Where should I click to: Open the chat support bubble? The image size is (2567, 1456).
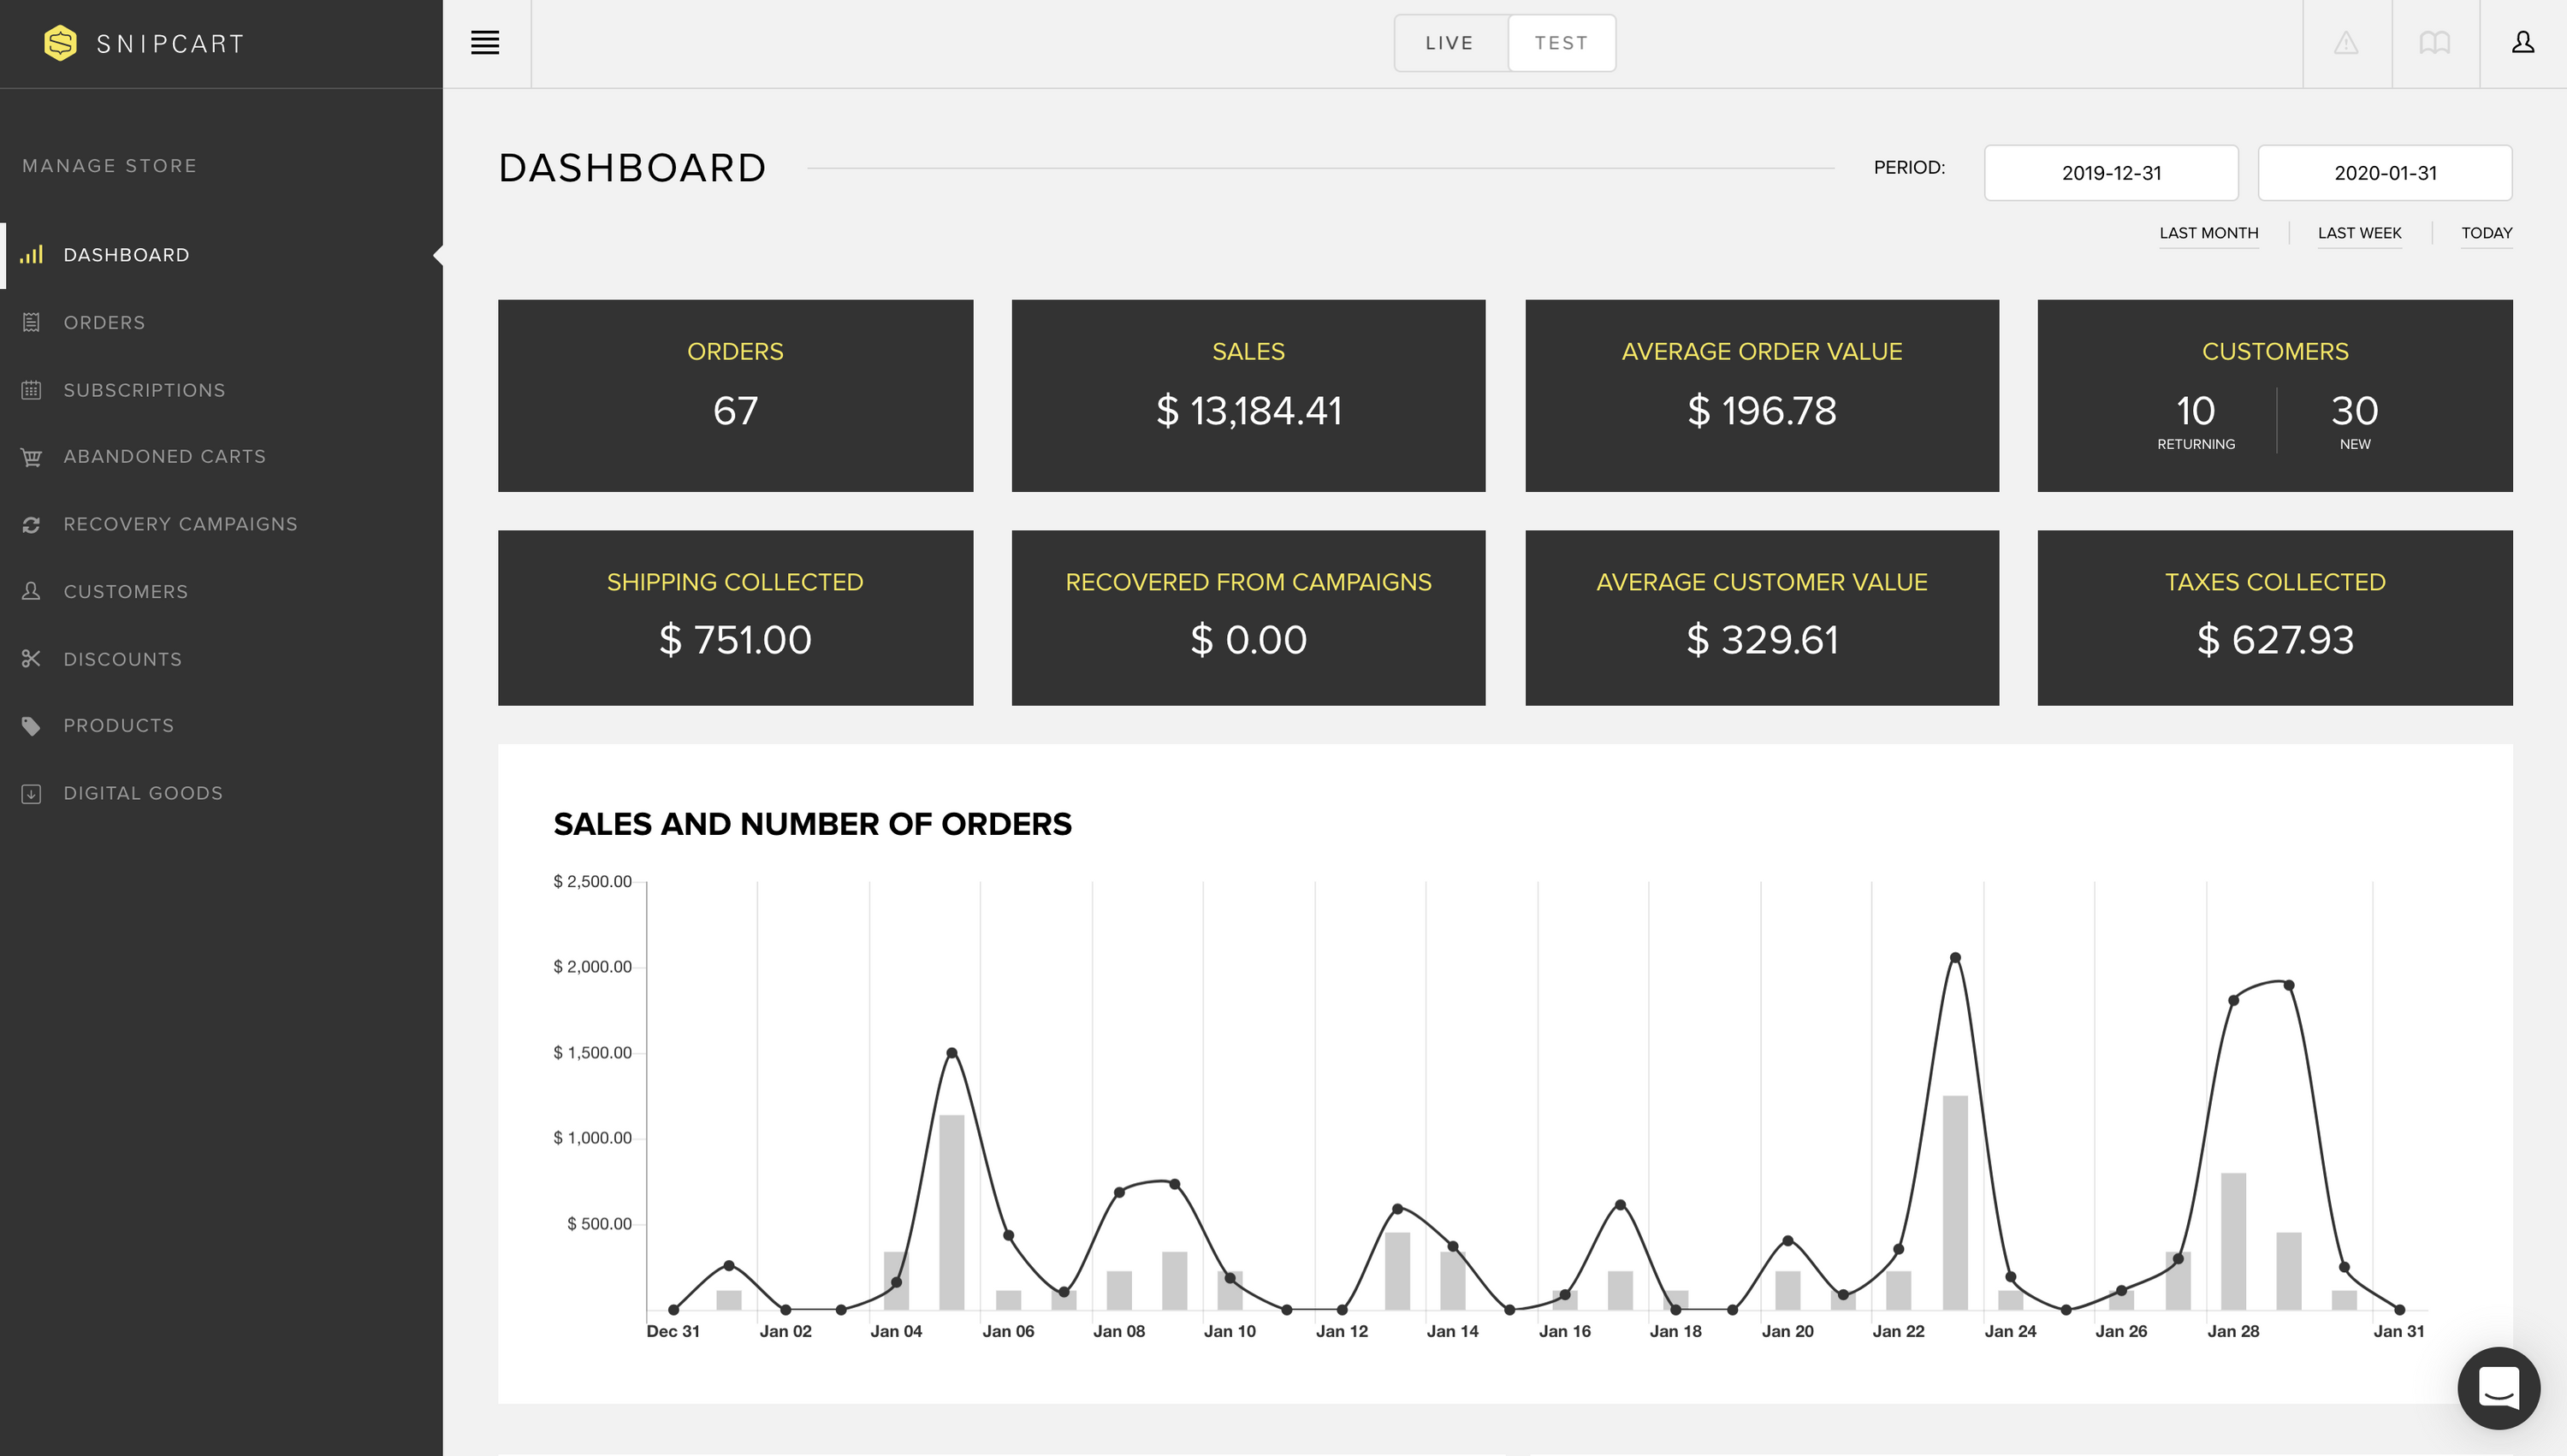(2498, 1388)
